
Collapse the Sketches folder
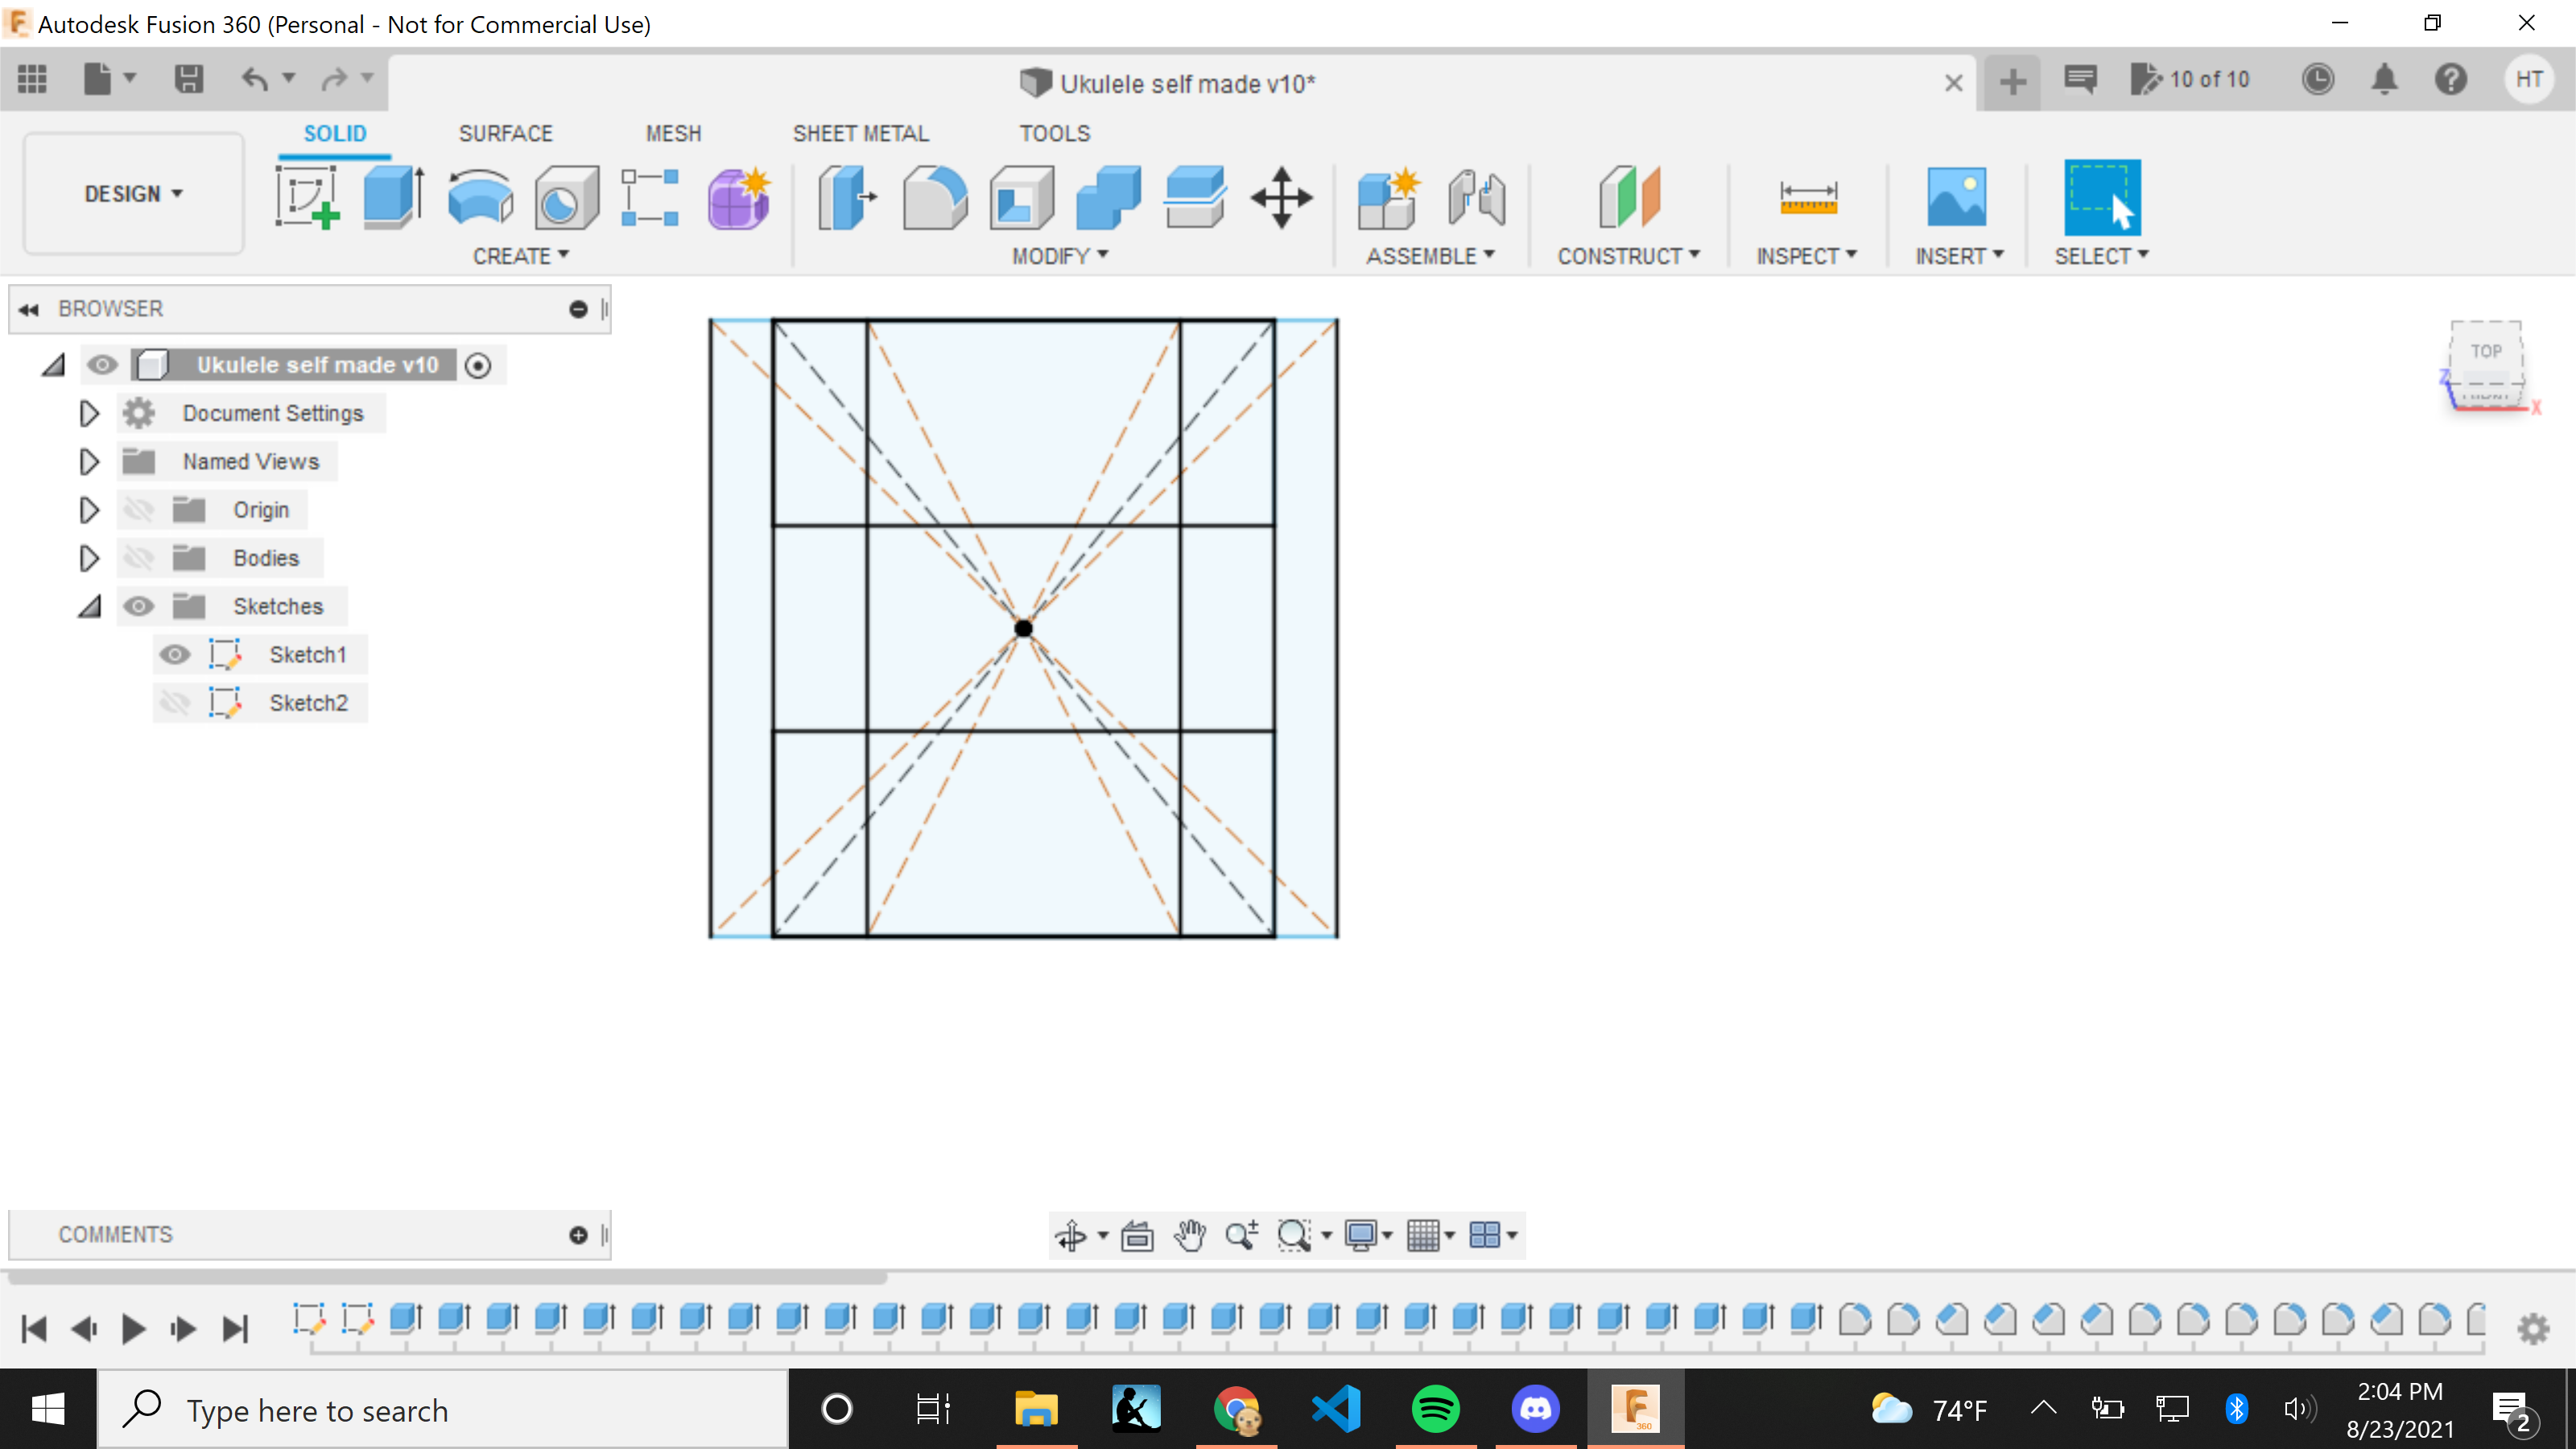click(88, 606)
